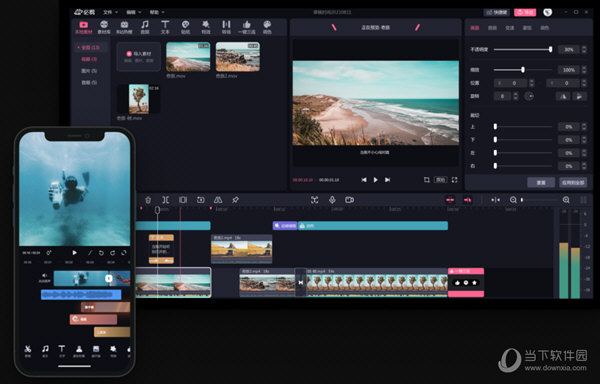600x384 pixels.
Task: Open the 贴纸 stickers tab
Action: [186, 28]
